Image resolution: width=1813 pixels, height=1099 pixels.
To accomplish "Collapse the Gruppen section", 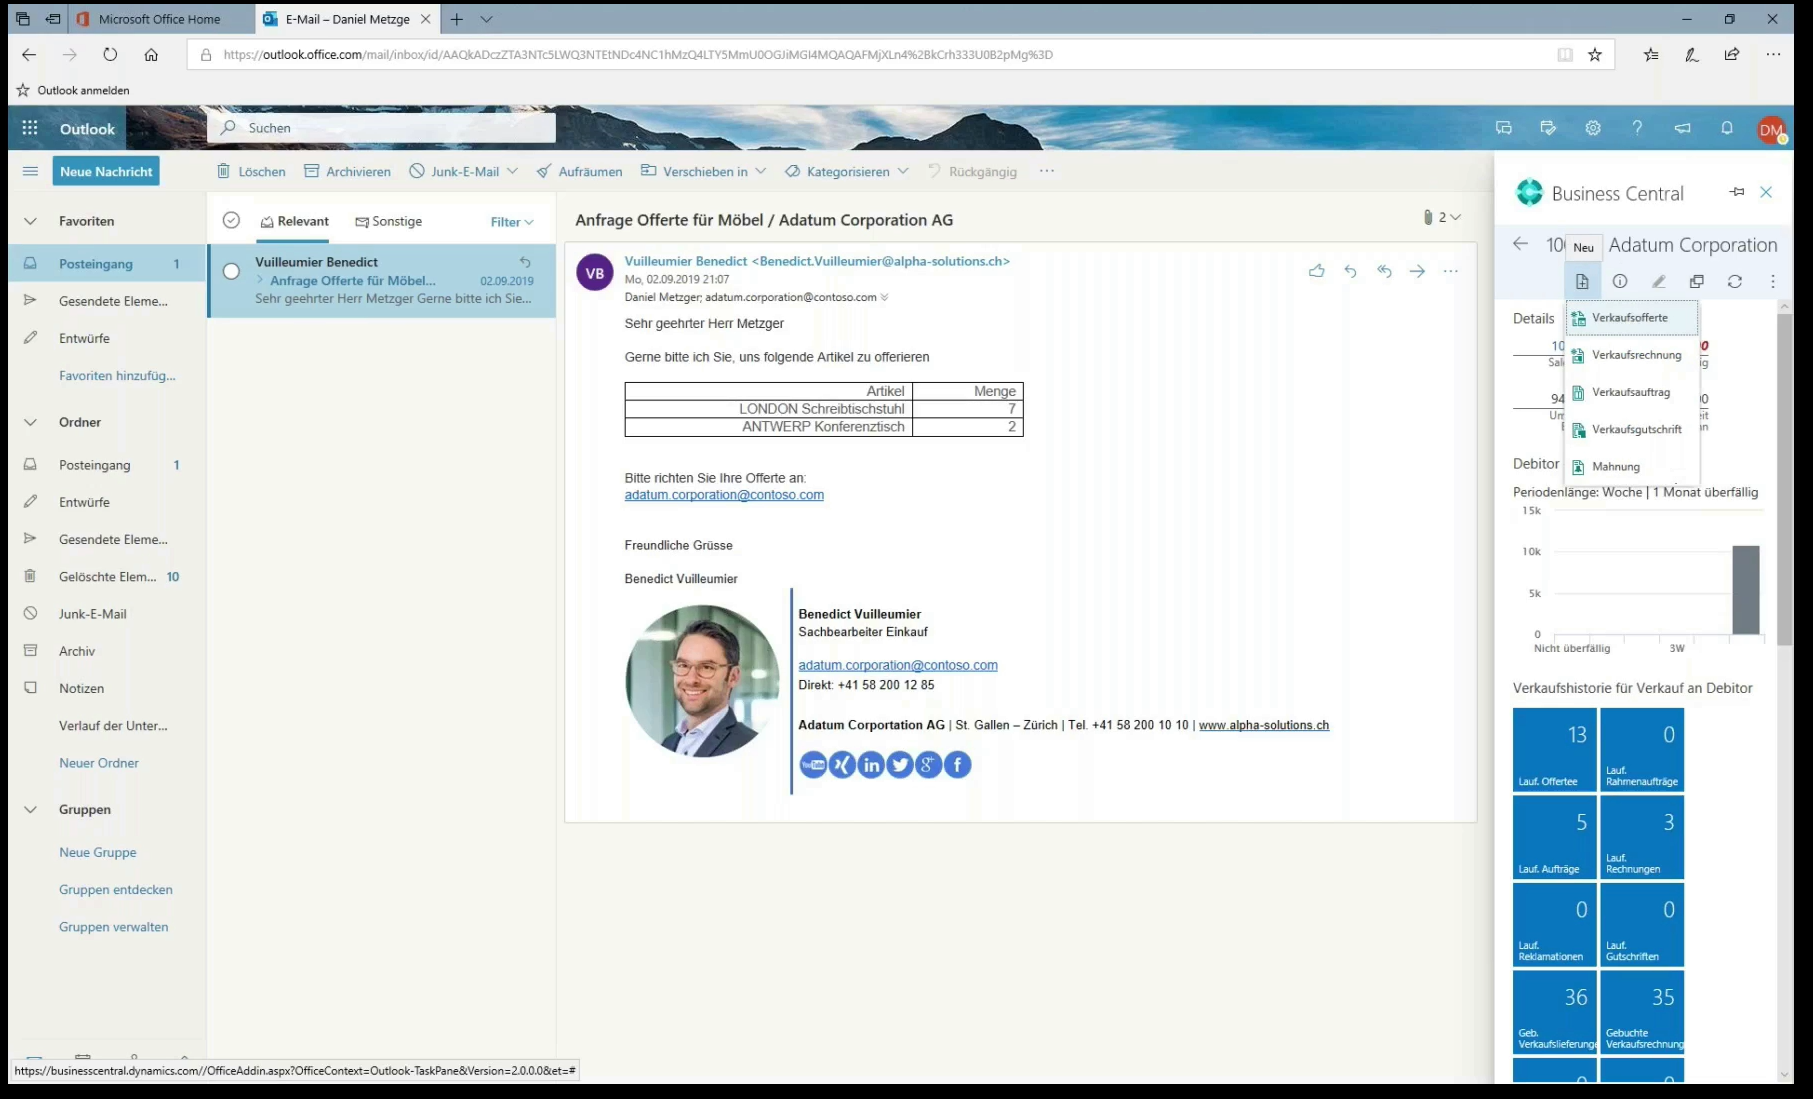I will pyautogui.click(x=30, y=809).
